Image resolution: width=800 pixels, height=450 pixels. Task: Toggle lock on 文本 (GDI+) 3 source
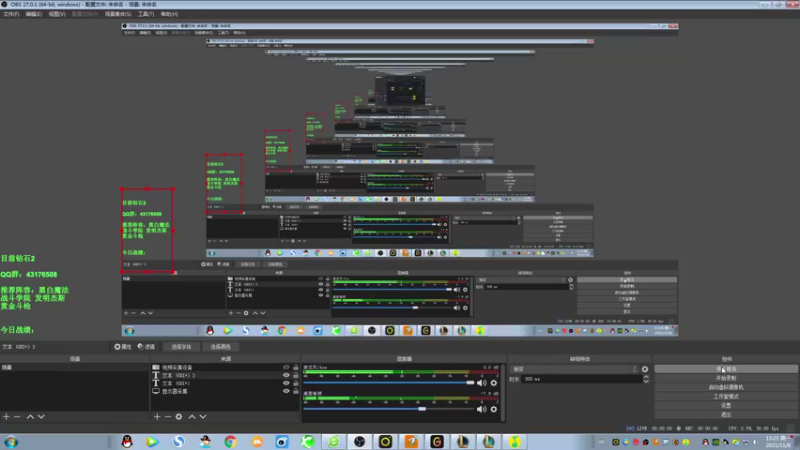click(296, 375)
